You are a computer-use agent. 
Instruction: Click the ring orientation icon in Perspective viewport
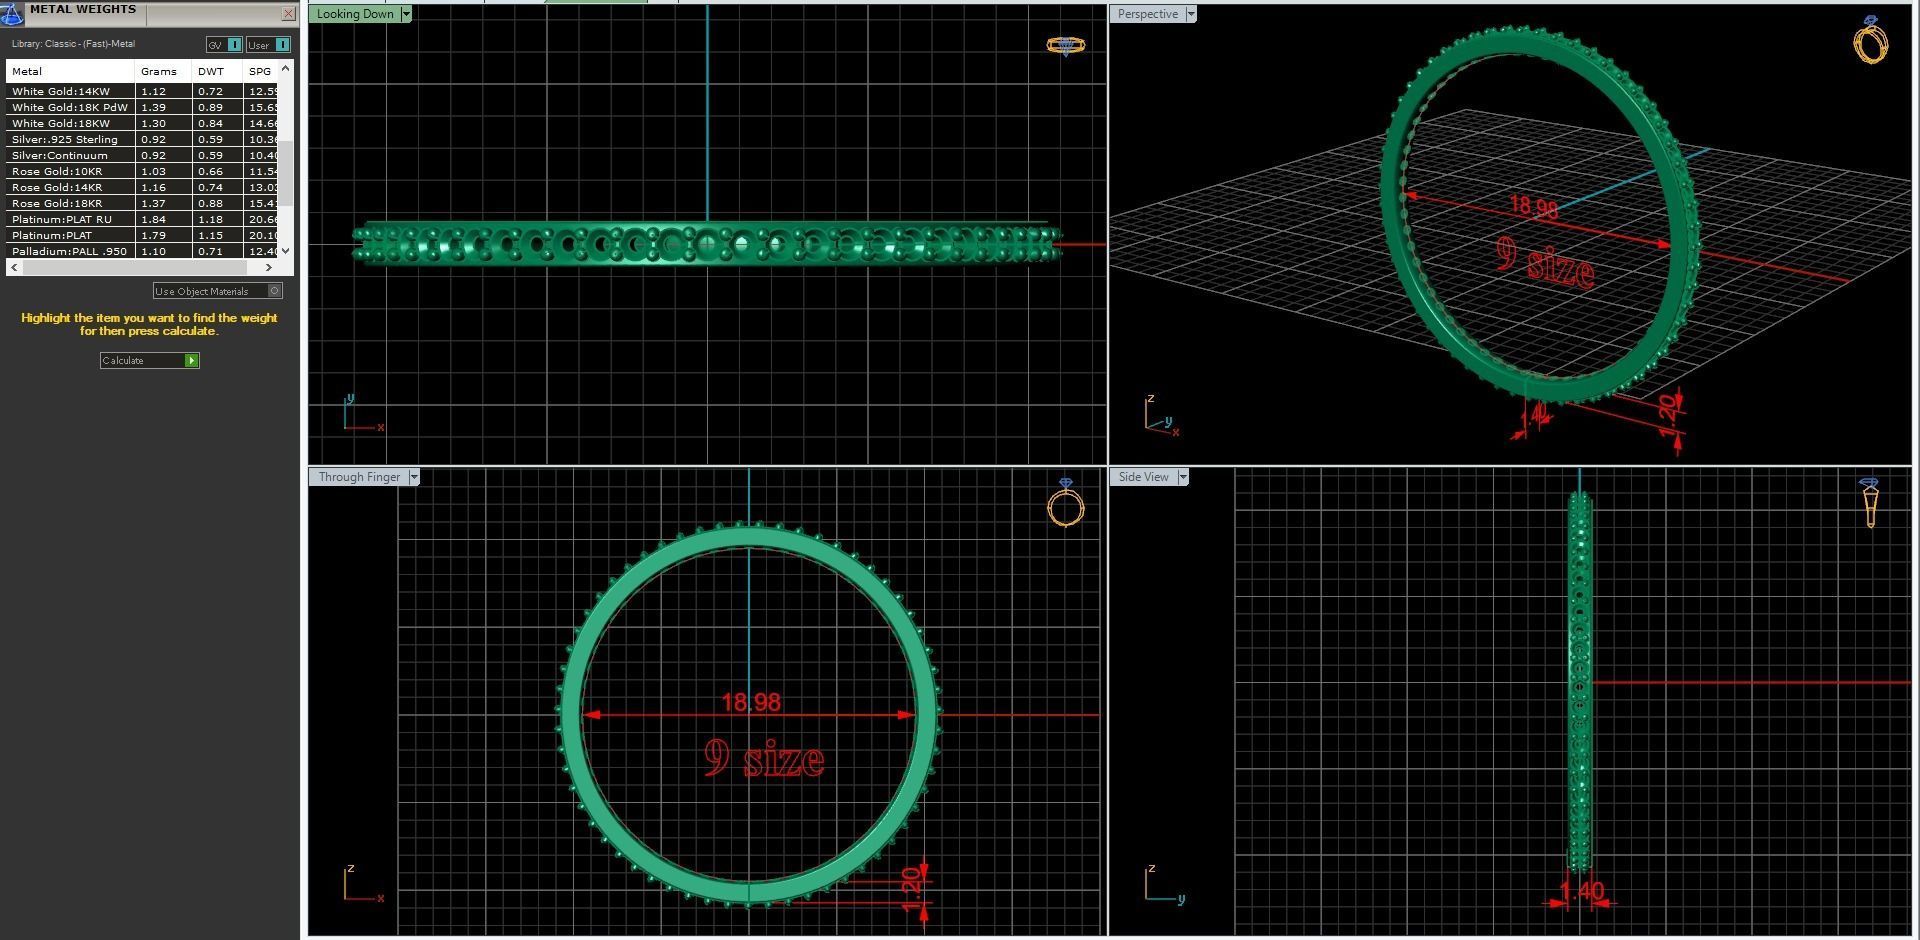[x=1871, y=40]
